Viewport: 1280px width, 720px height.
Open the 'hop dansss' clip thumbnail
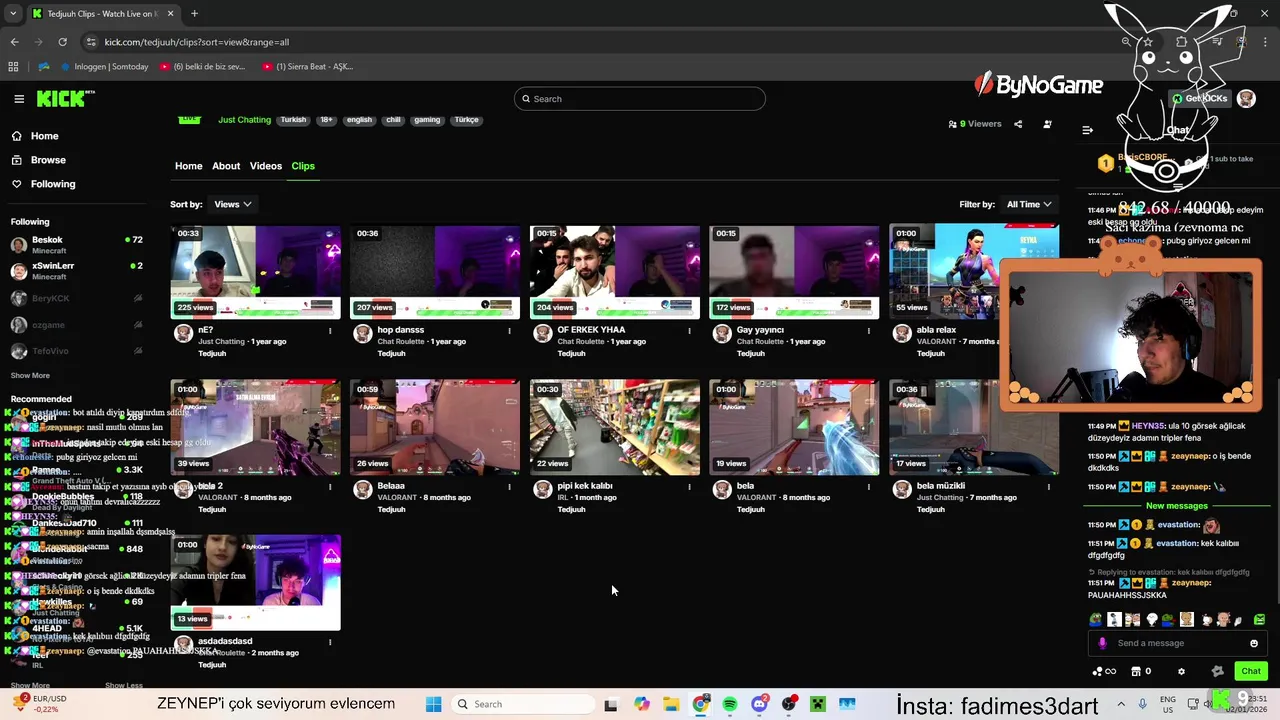(x=435, y=272)
